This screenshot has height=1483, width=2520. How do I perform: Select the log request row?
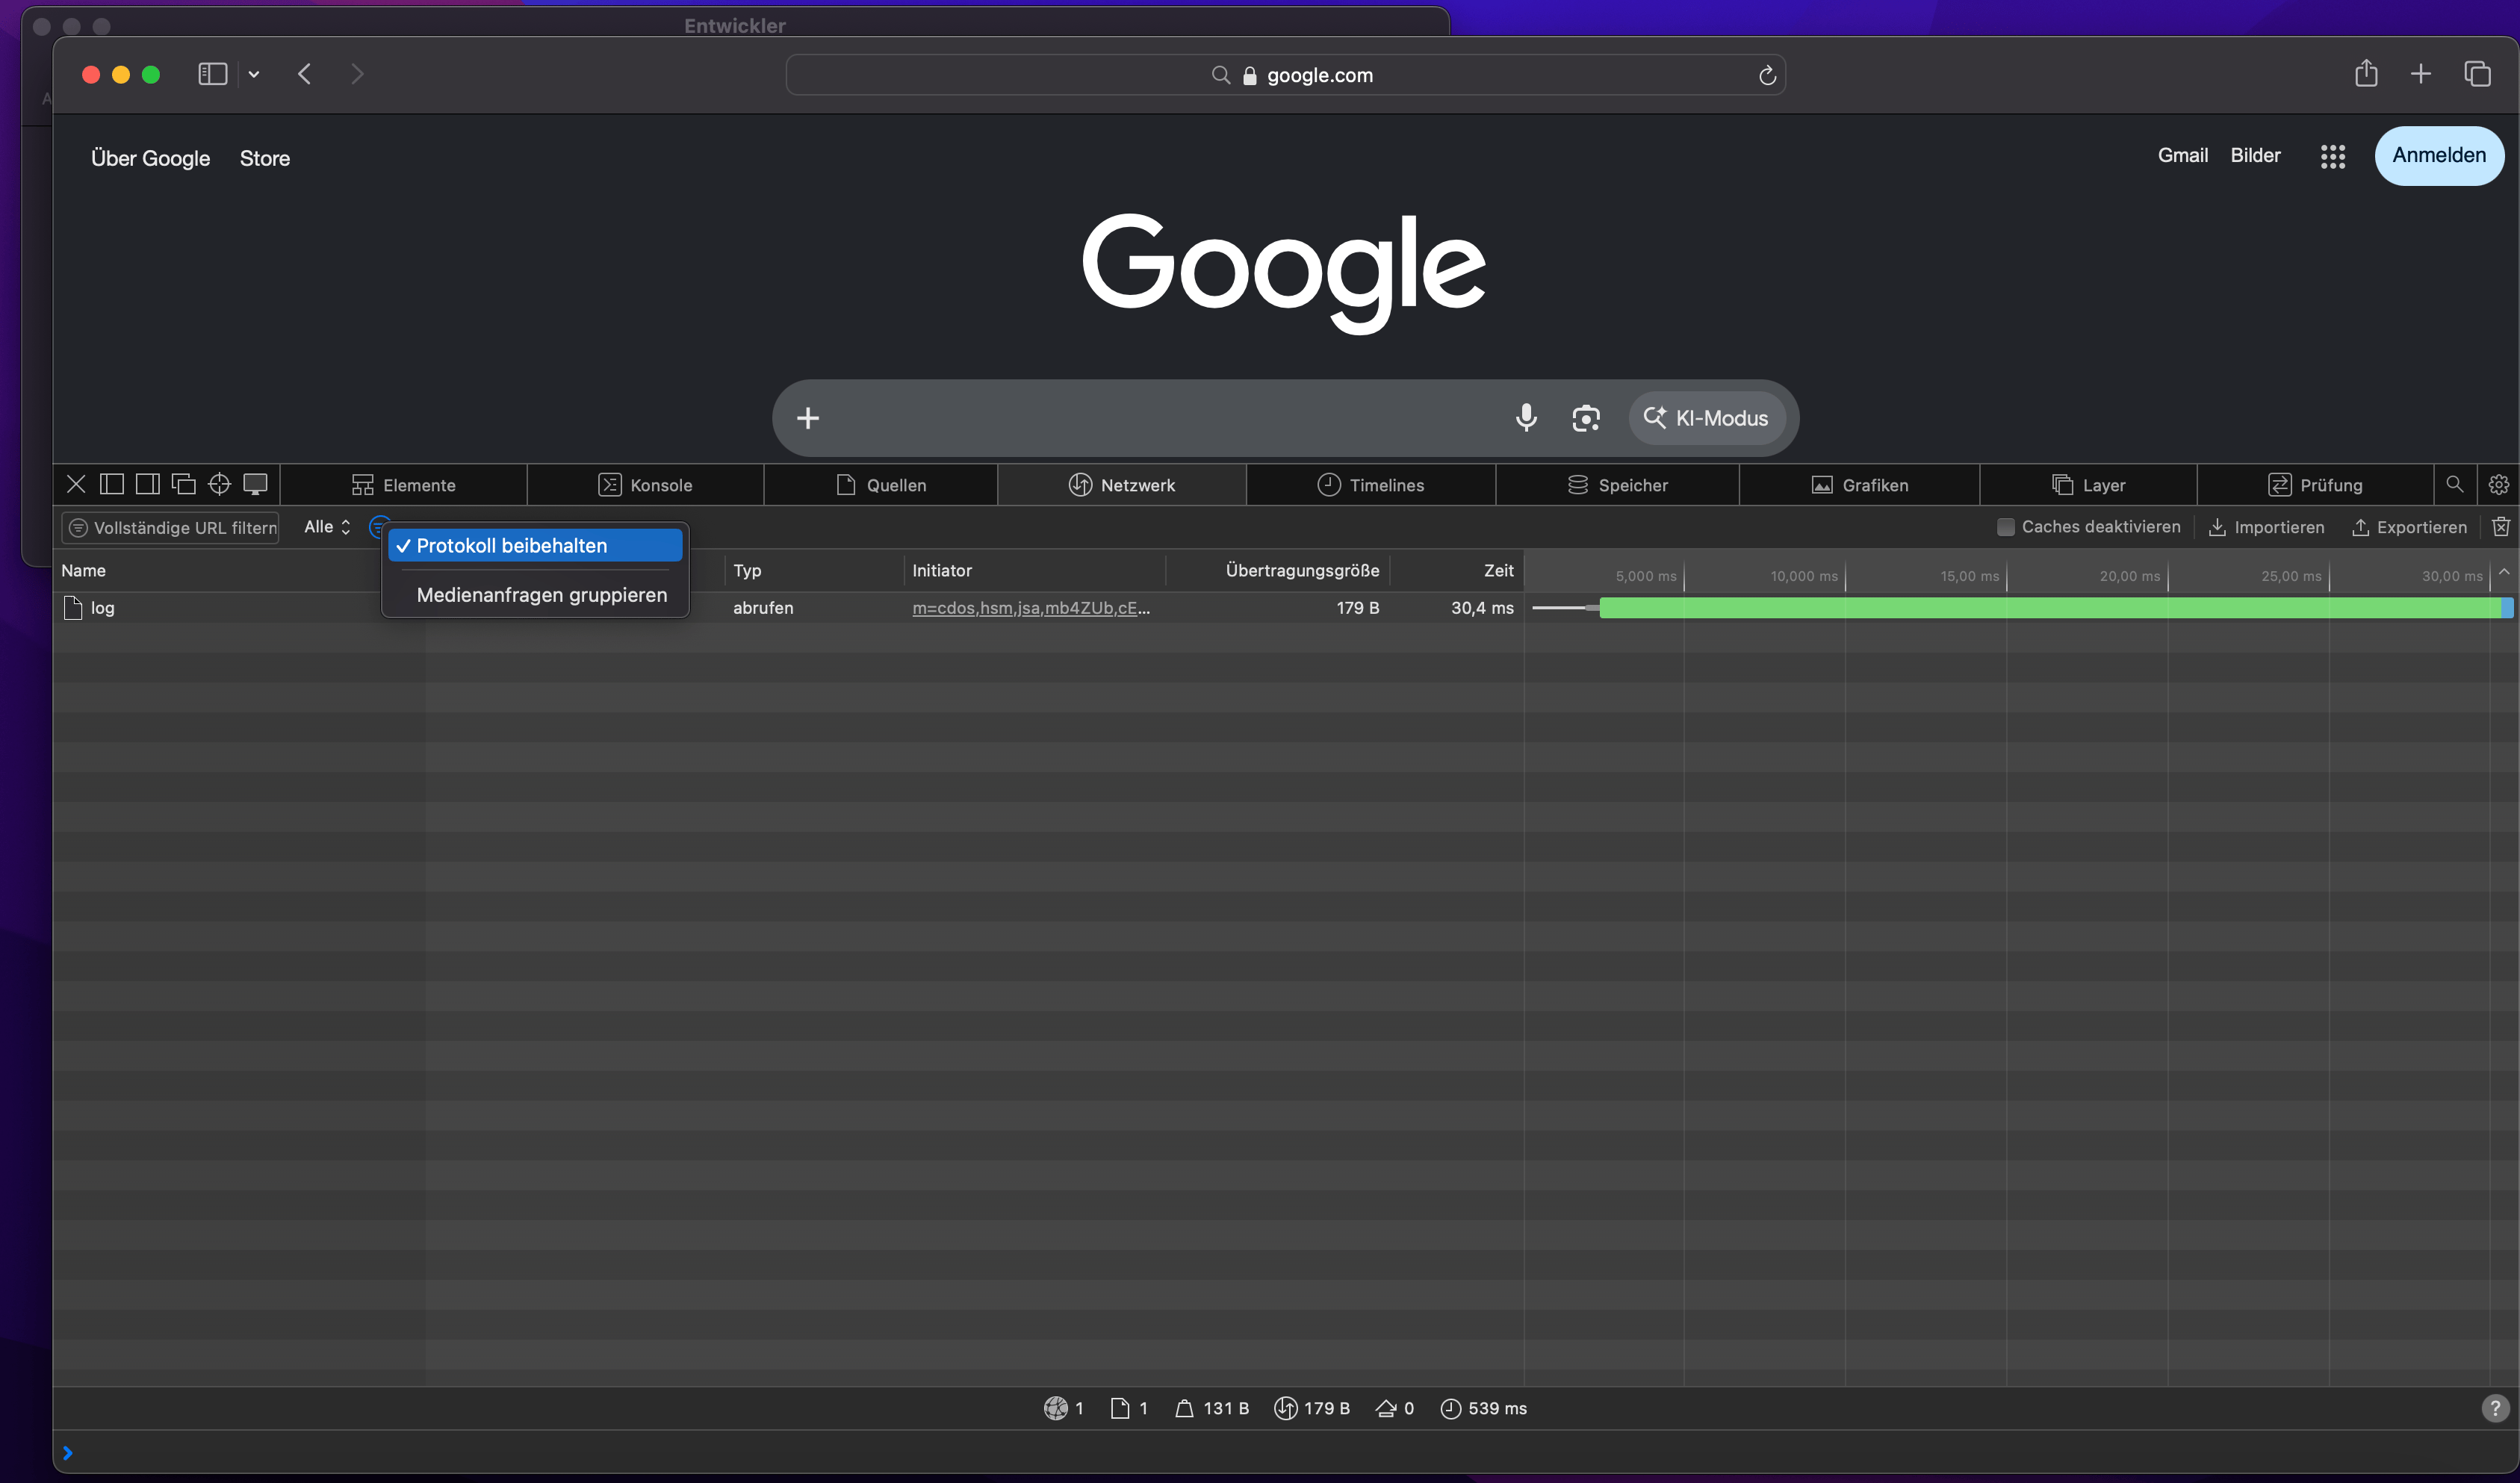click(788, 608)
